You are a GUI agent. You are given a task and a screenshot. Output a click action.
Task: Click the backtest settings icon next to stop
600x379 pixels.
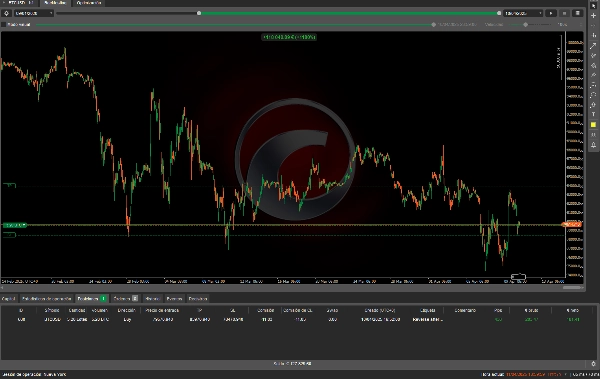tap(577, 13)
